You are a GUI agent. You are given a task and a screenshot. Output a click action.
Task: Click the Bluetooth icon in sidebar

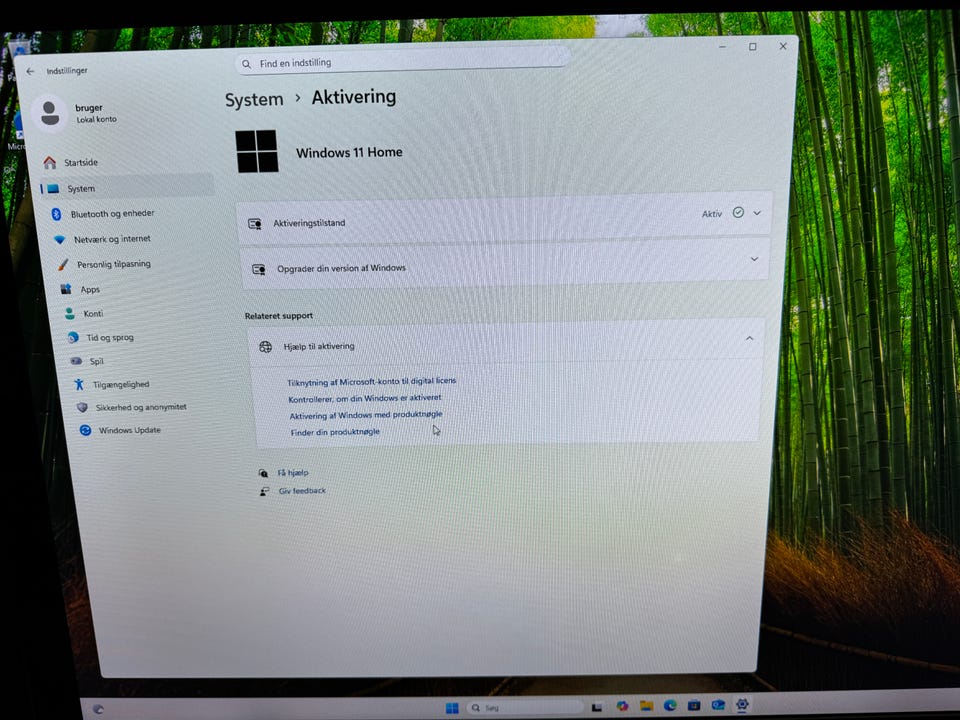(56, 214)
